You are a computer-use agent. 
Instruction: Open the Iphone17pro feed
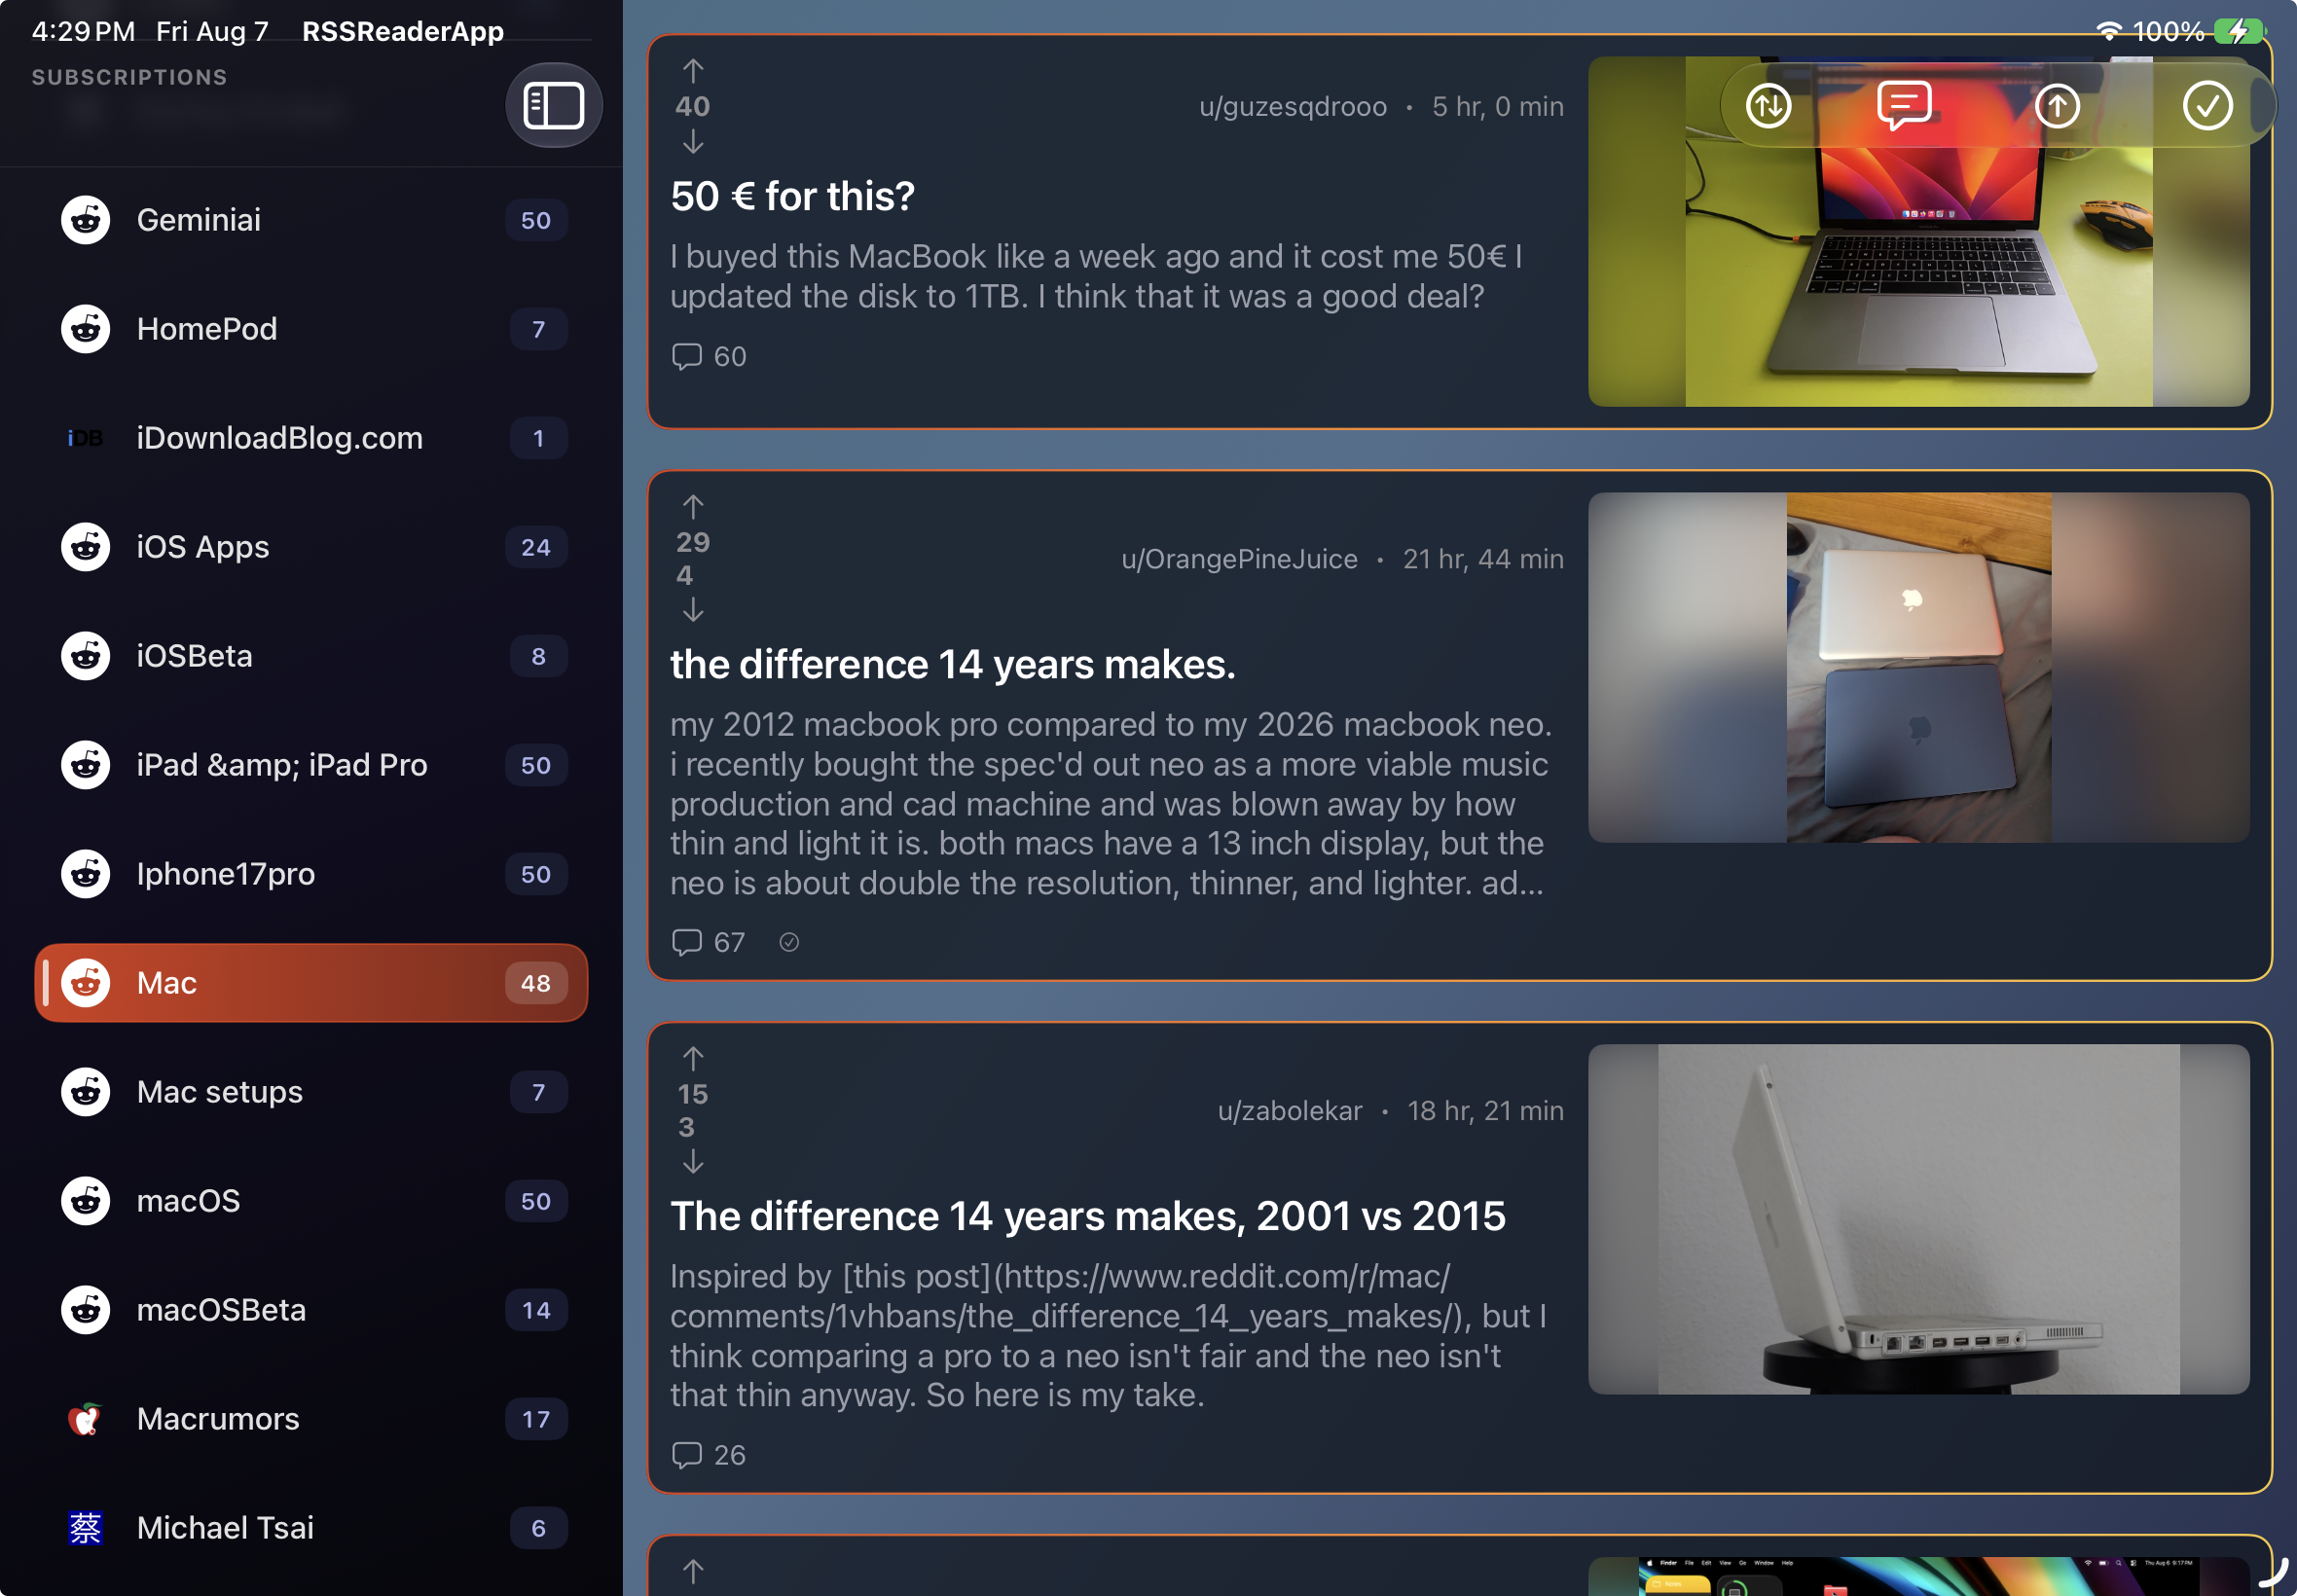pyautogui.click(x=311, y=874)
